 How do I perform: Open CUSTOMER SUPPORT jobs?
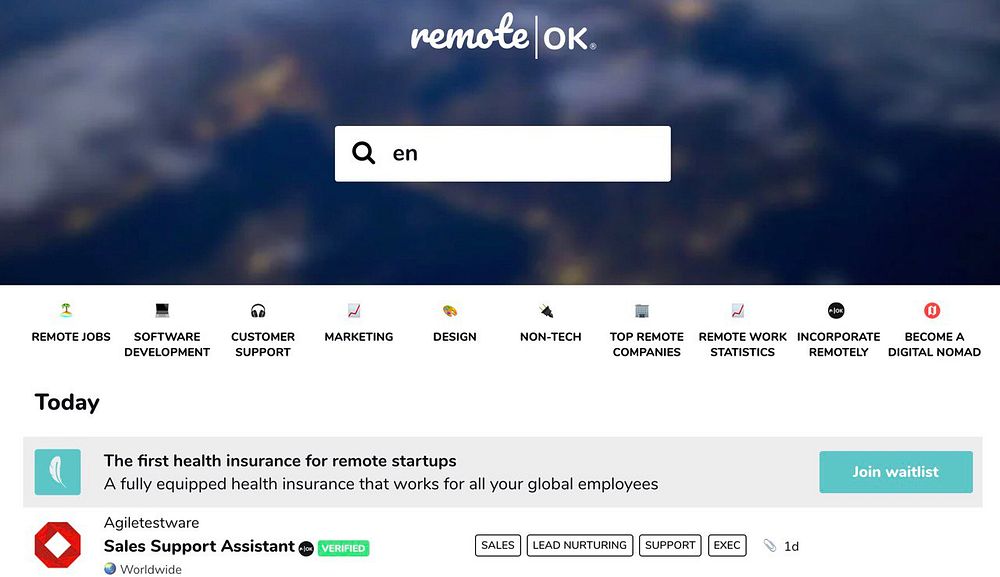(x=263, y=344)
